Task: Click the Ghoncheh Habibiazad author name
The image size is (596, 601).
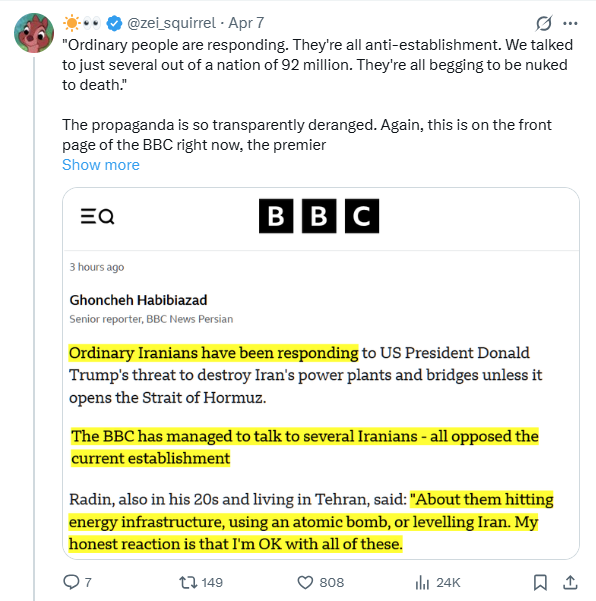Action: pyautogui.click(x=138, y=300)
